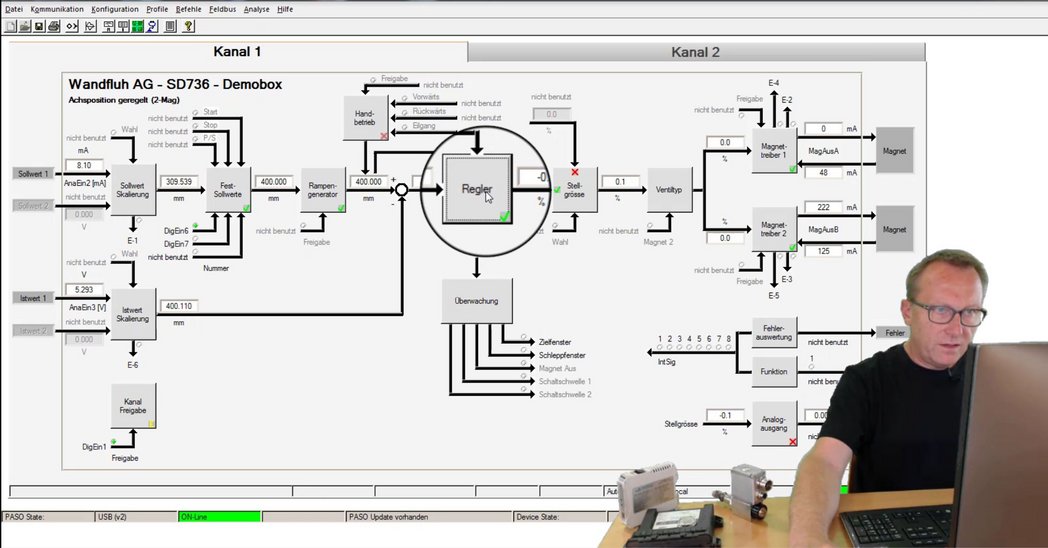This screenshot has height=548, width=1048.
Task: Click the 400.110 mm actual value field
Action: 179,306
